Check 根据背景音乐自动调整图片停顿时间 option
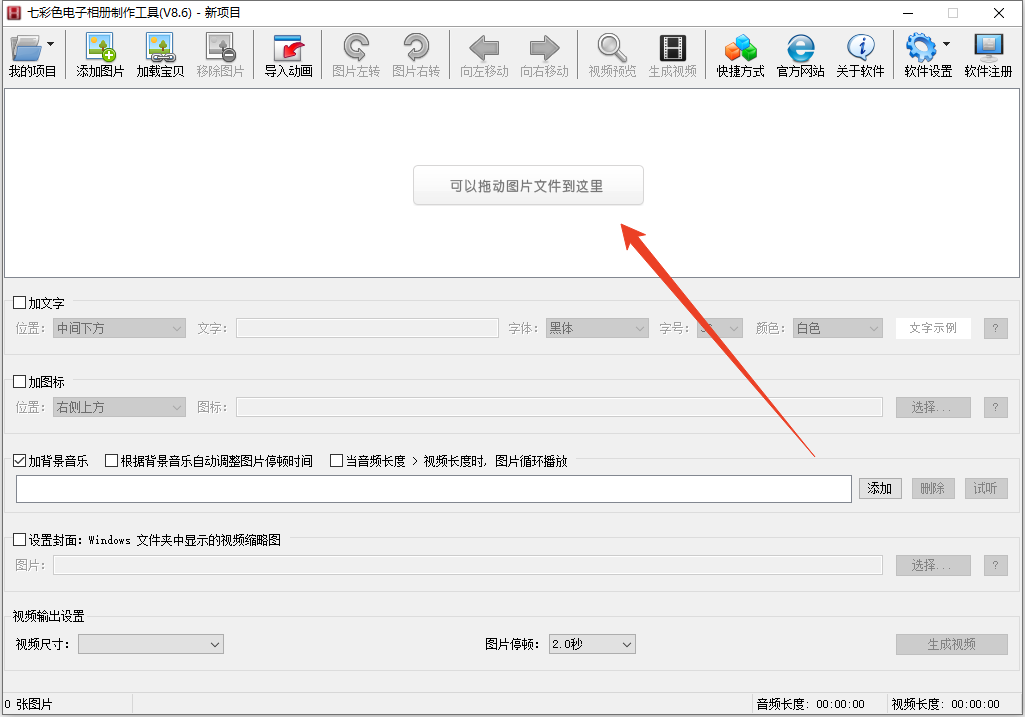This screenshot has width=1025, height=717. tap(112, 461)
